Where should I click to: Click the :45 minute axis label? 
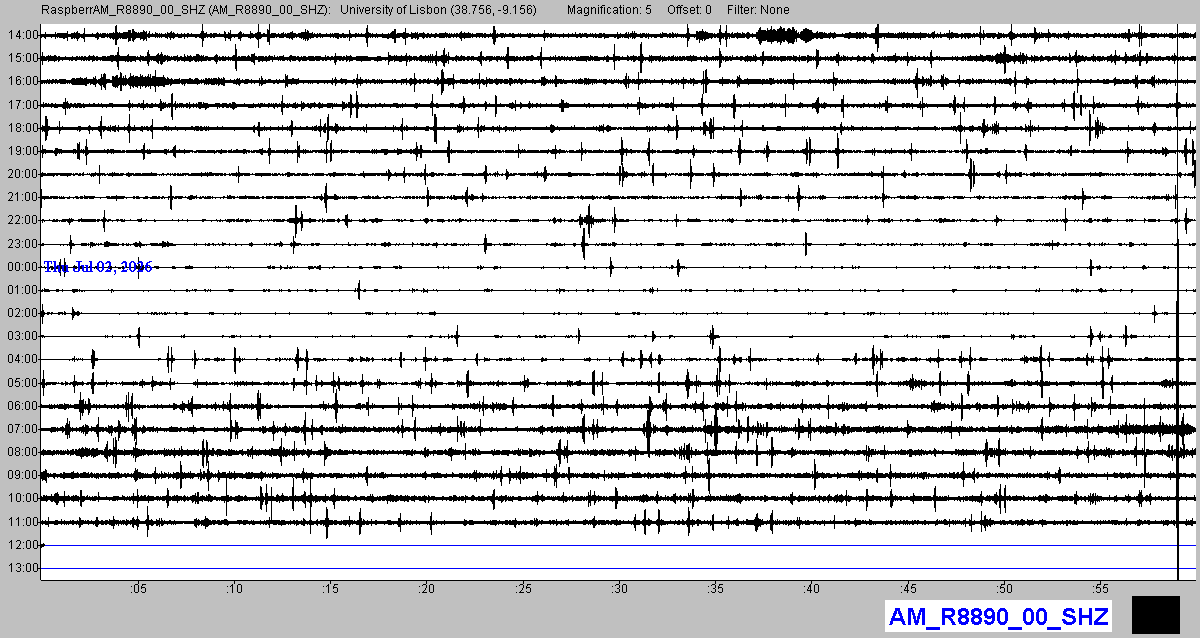pos(908,588)
